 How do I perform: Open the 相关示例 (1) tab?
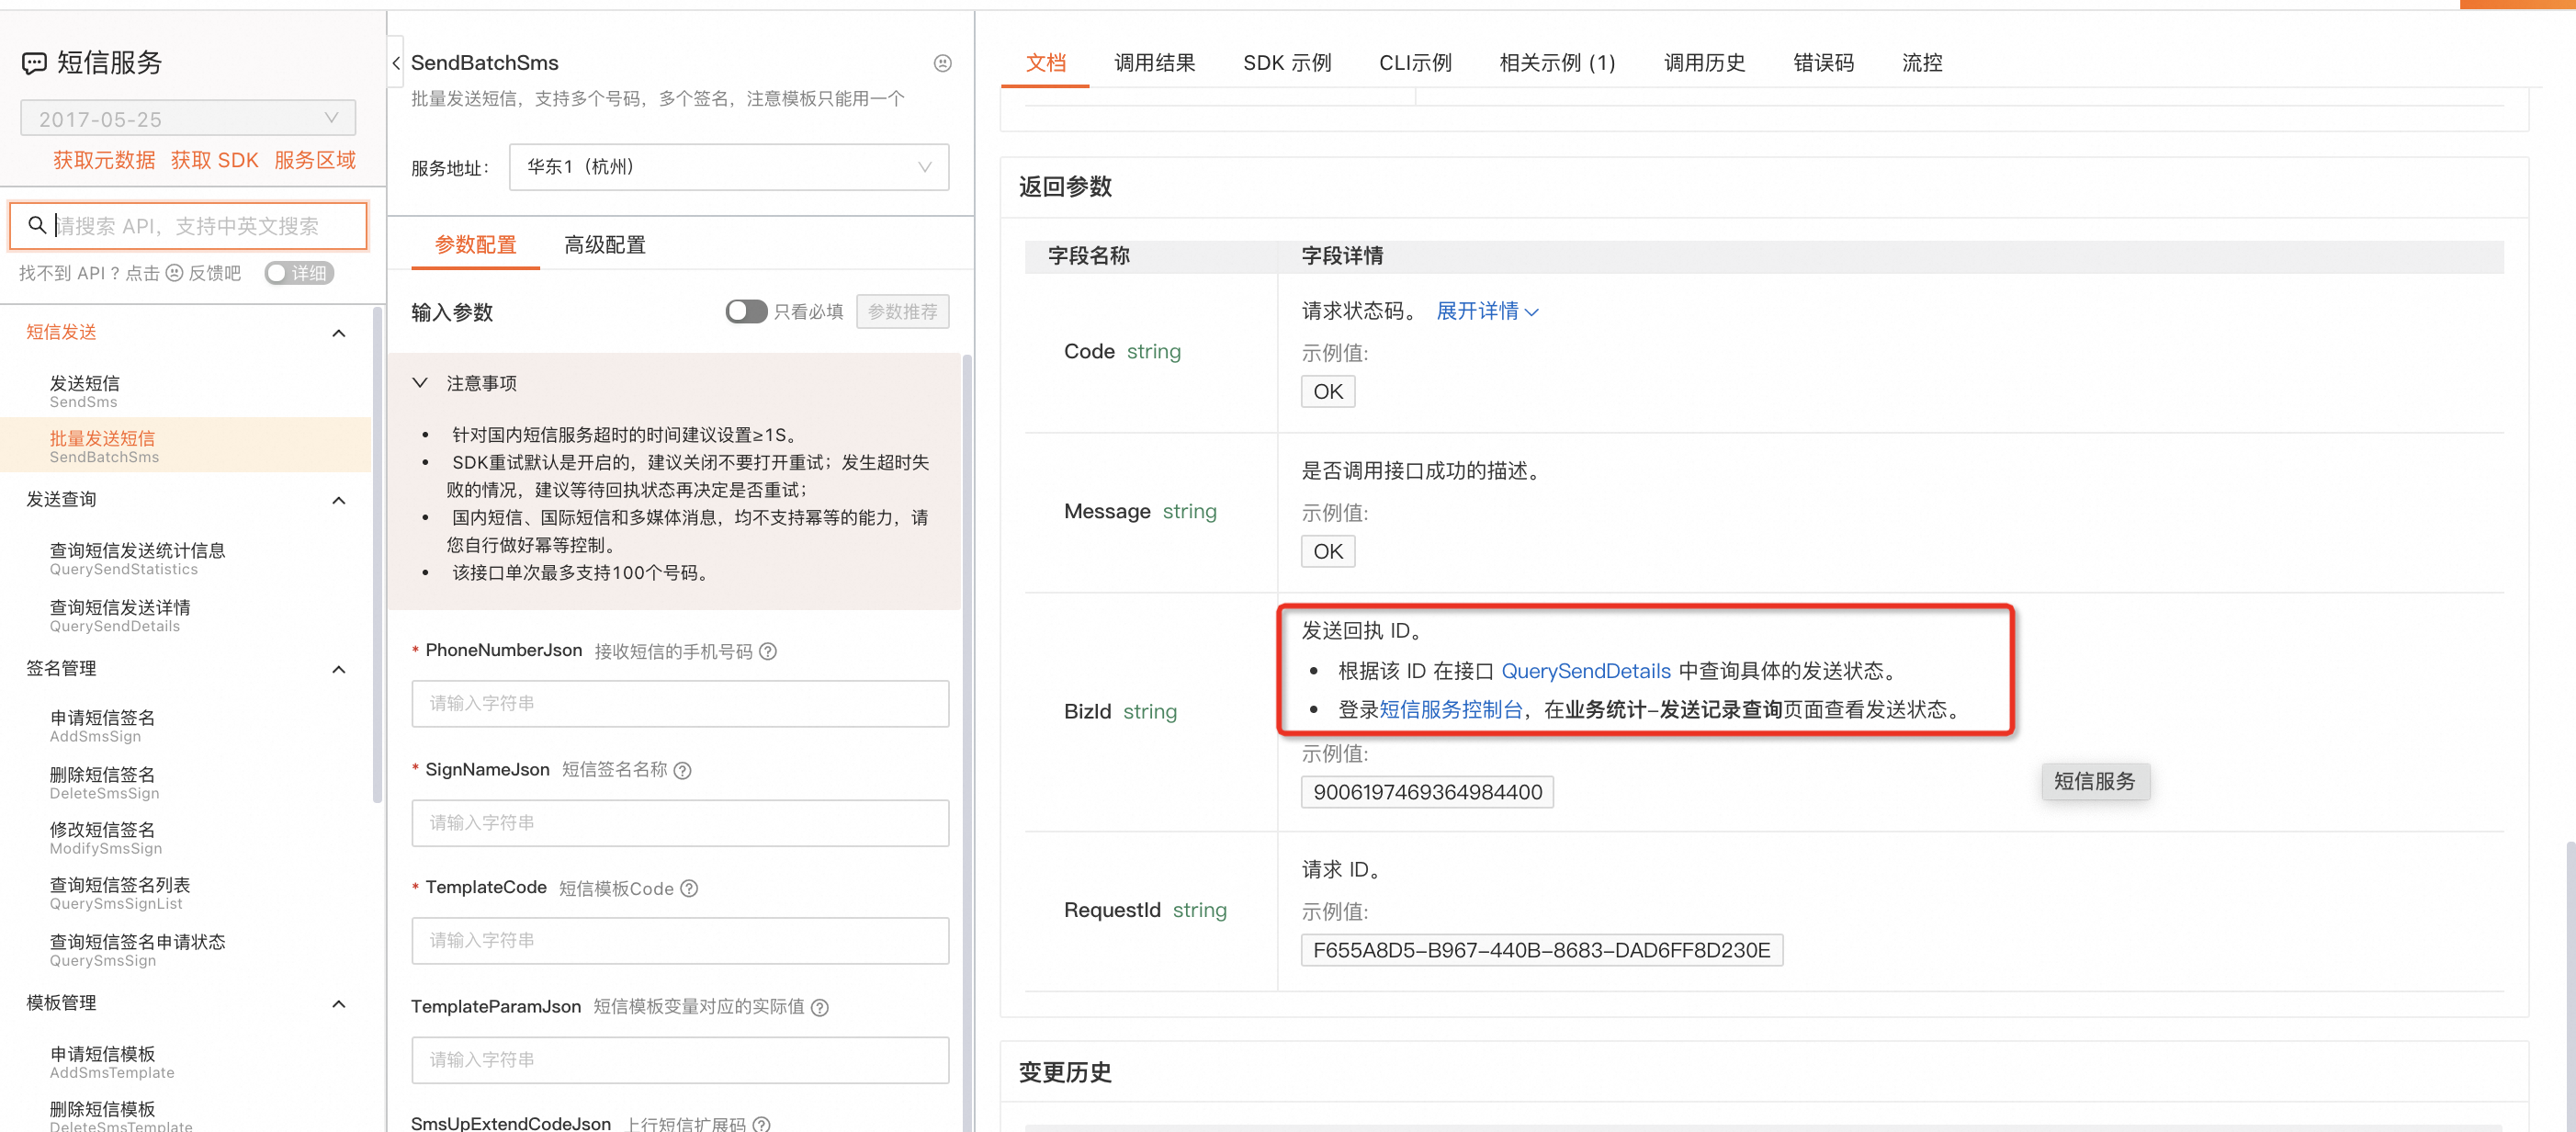click(x=1556, y=63)
